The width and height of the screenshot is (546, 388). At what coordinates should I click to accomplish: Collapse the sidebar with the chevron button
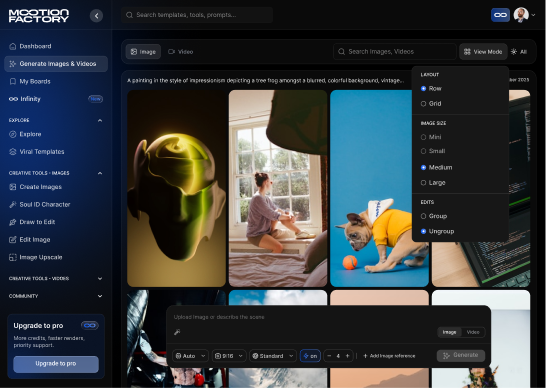pyautogui.click(x=96, y=15)
